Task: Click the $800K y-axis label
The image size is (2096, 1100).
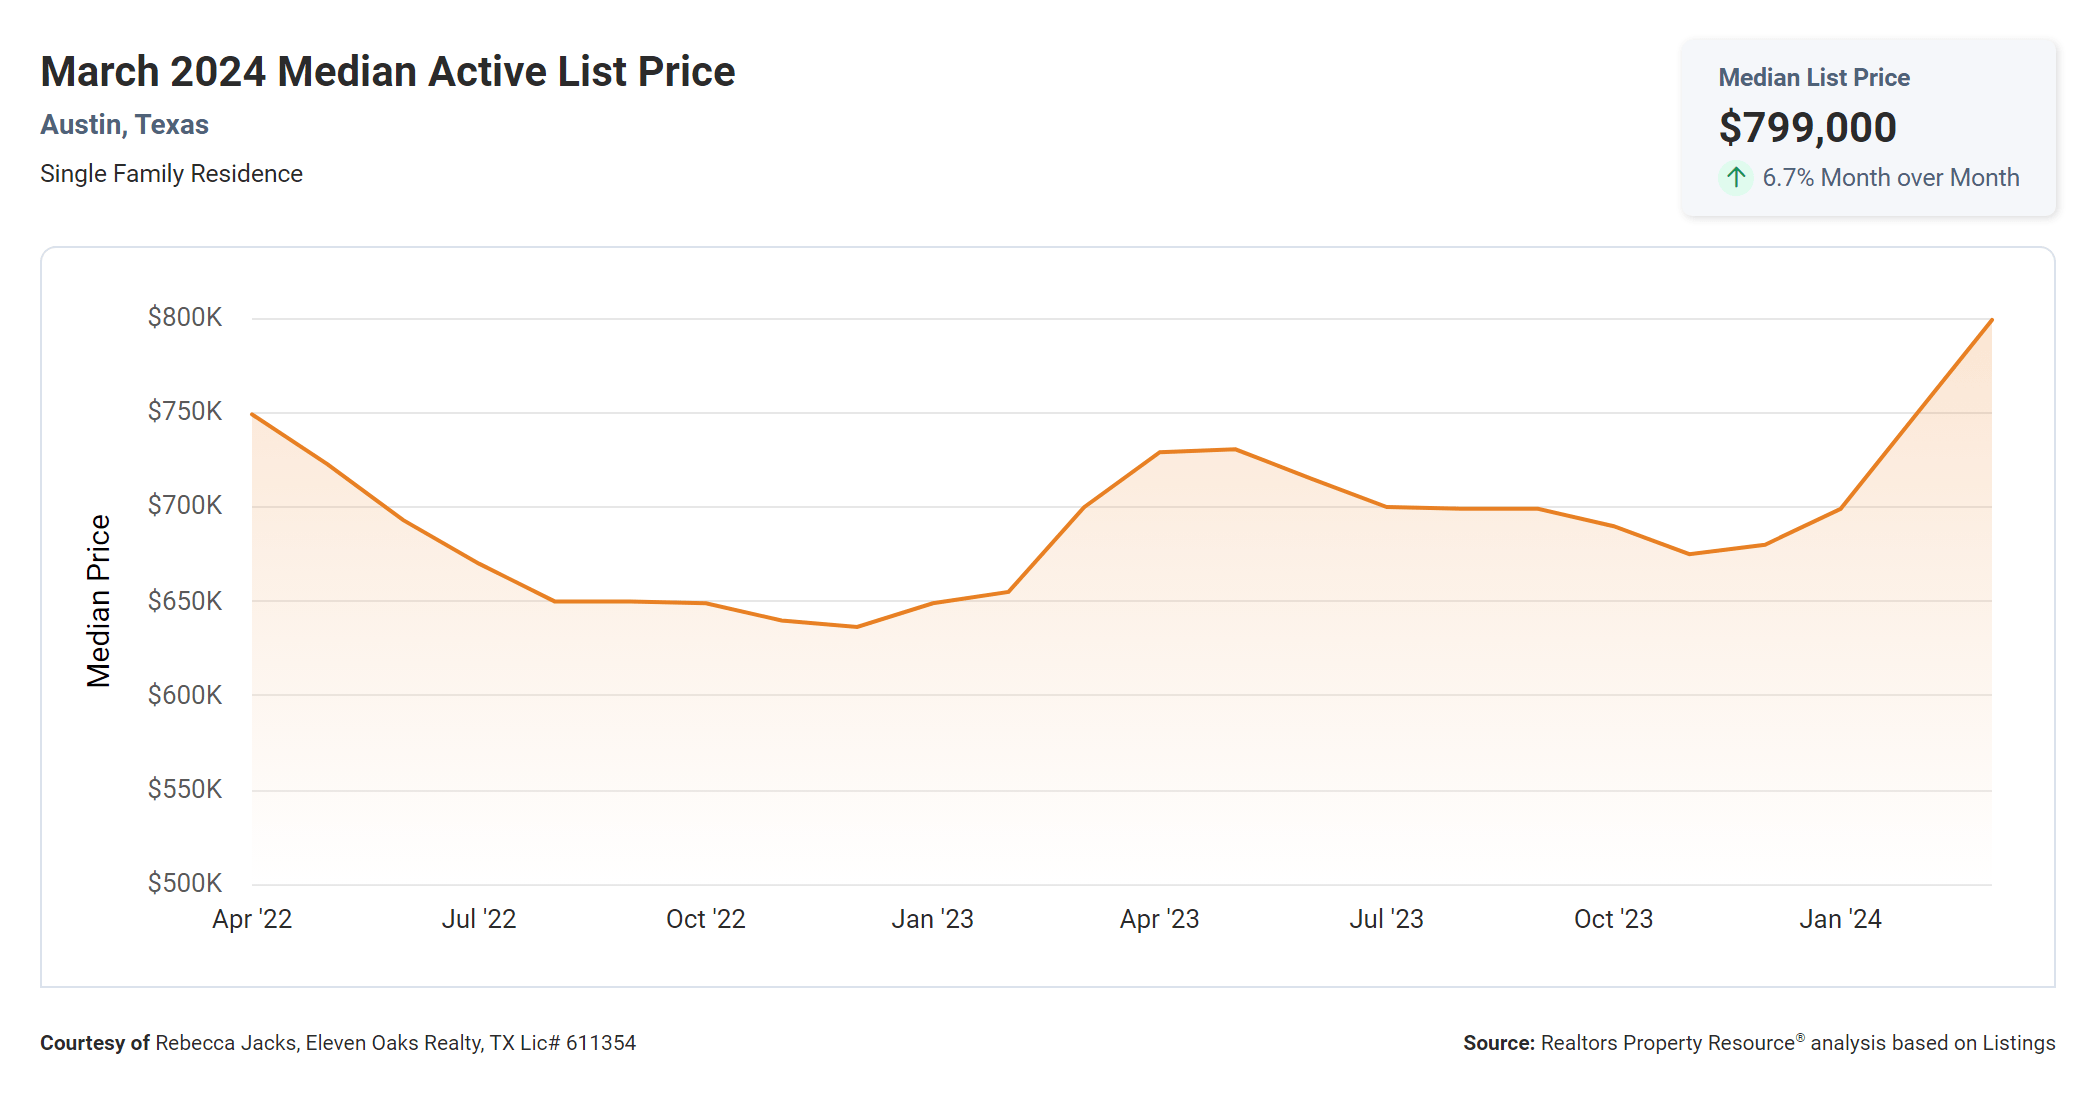Action: (185, 318)
